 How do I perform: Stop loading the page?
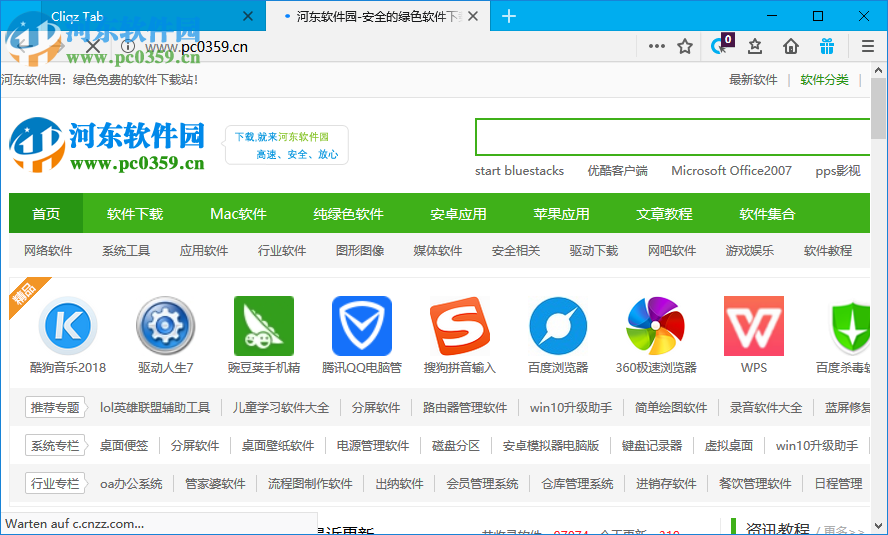[x=93, y=46]
